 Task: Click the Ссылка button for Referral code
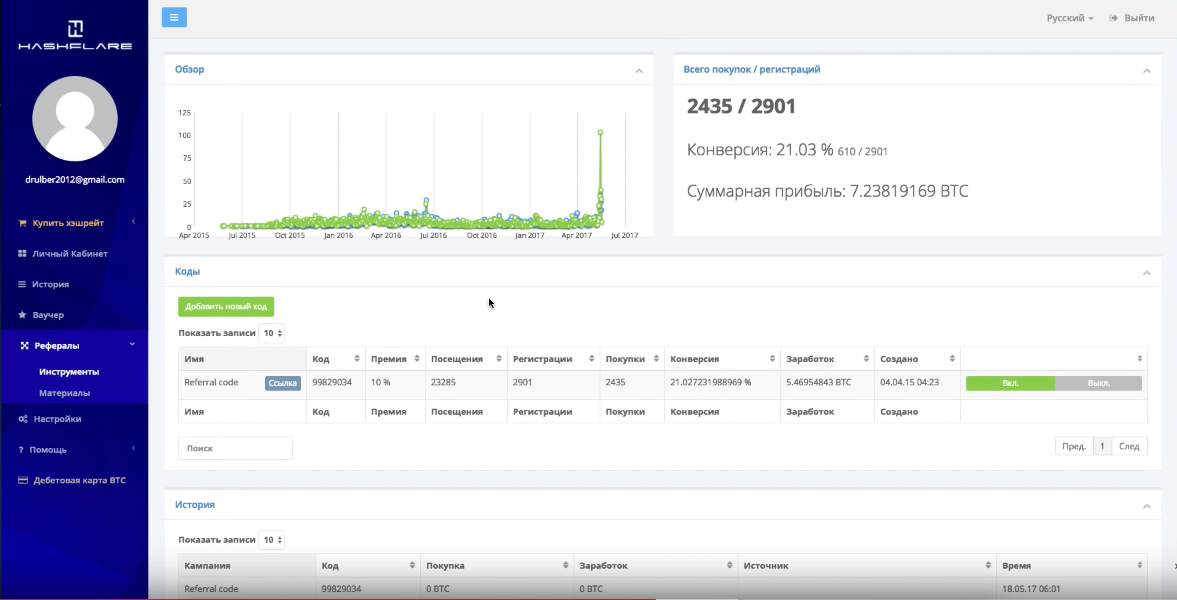coord(283,383)
